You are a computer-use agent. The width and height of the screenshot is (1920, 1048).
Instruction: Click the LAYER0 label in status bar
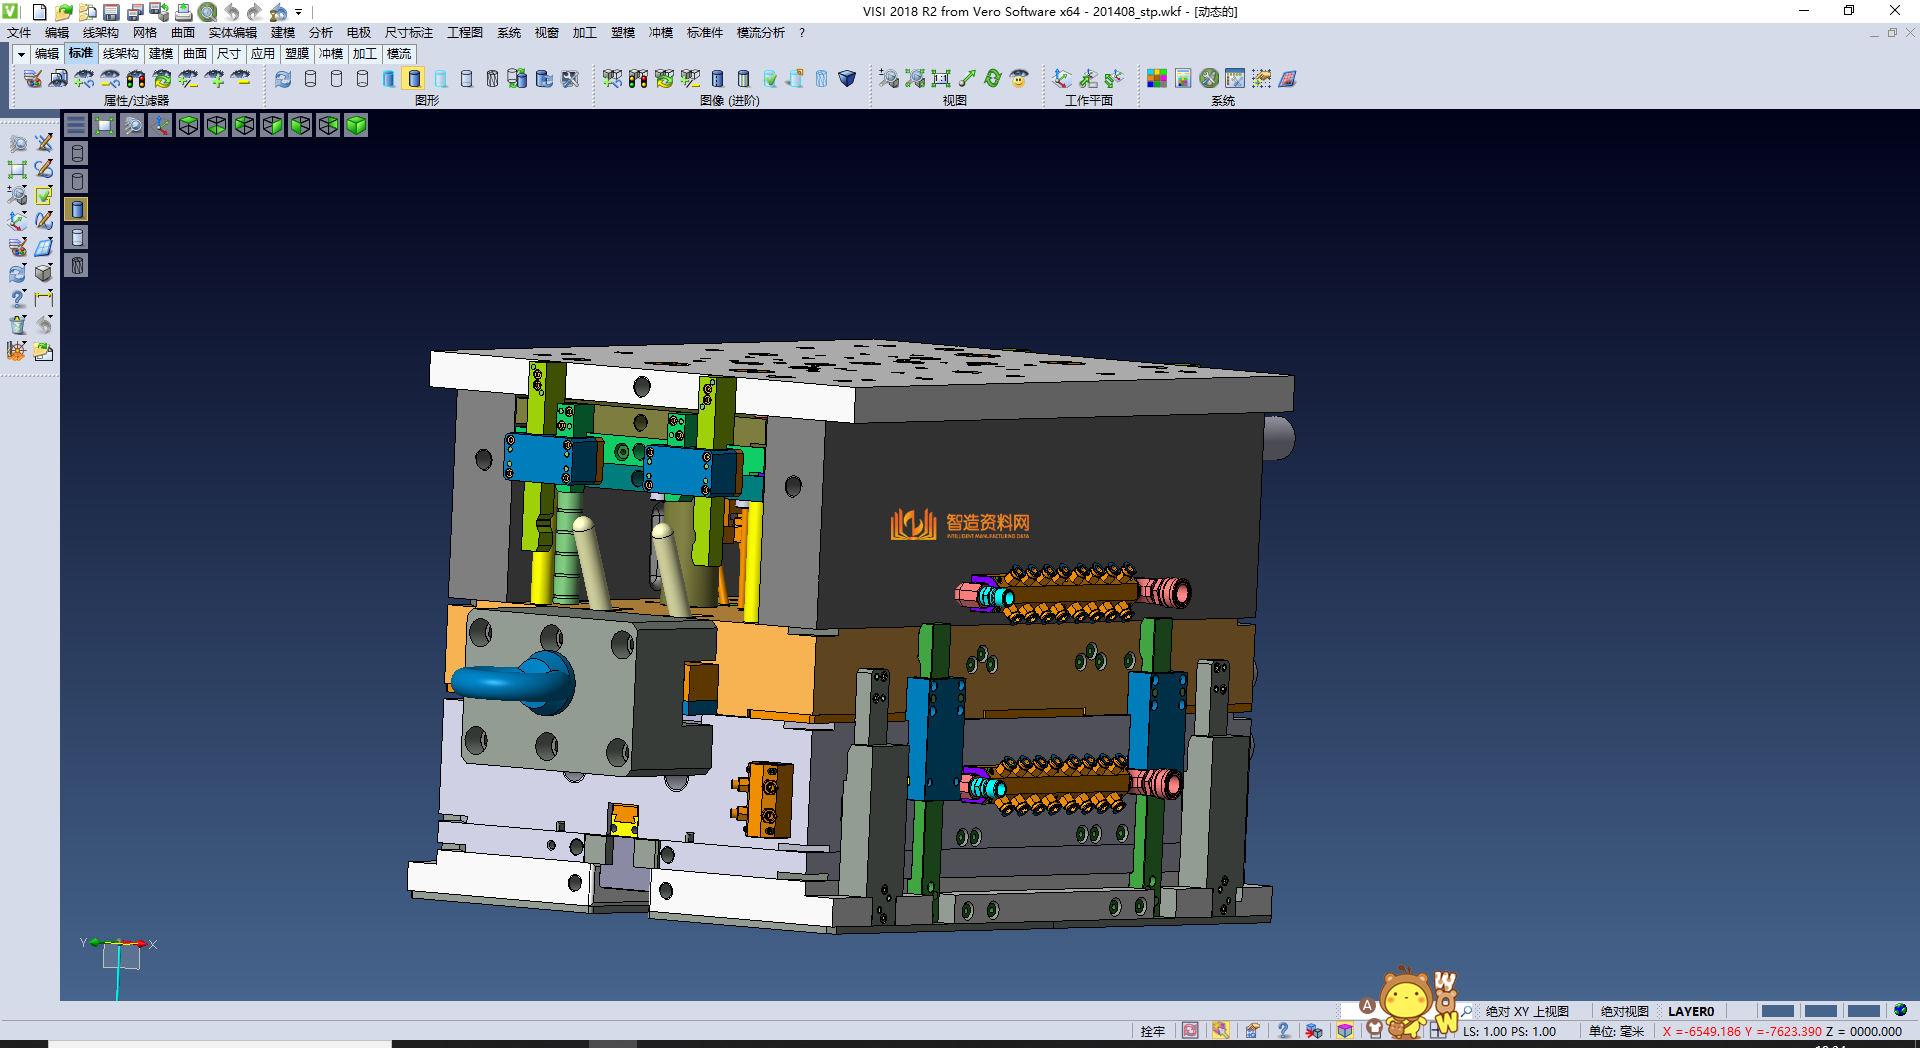1690,1011
